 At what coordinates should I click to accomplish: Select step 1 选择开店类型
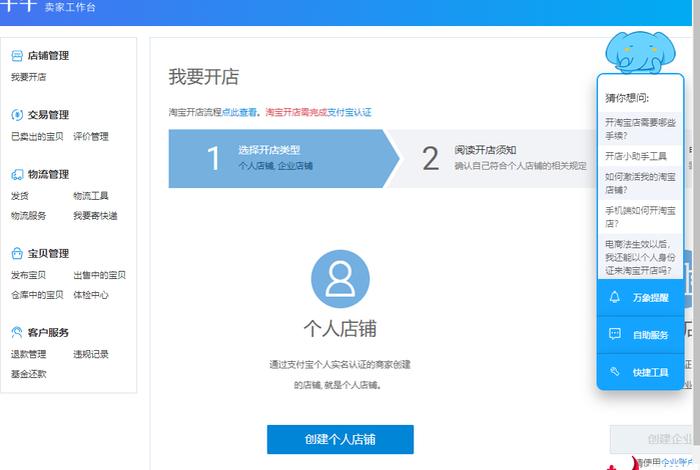click(x=283, y=158)
